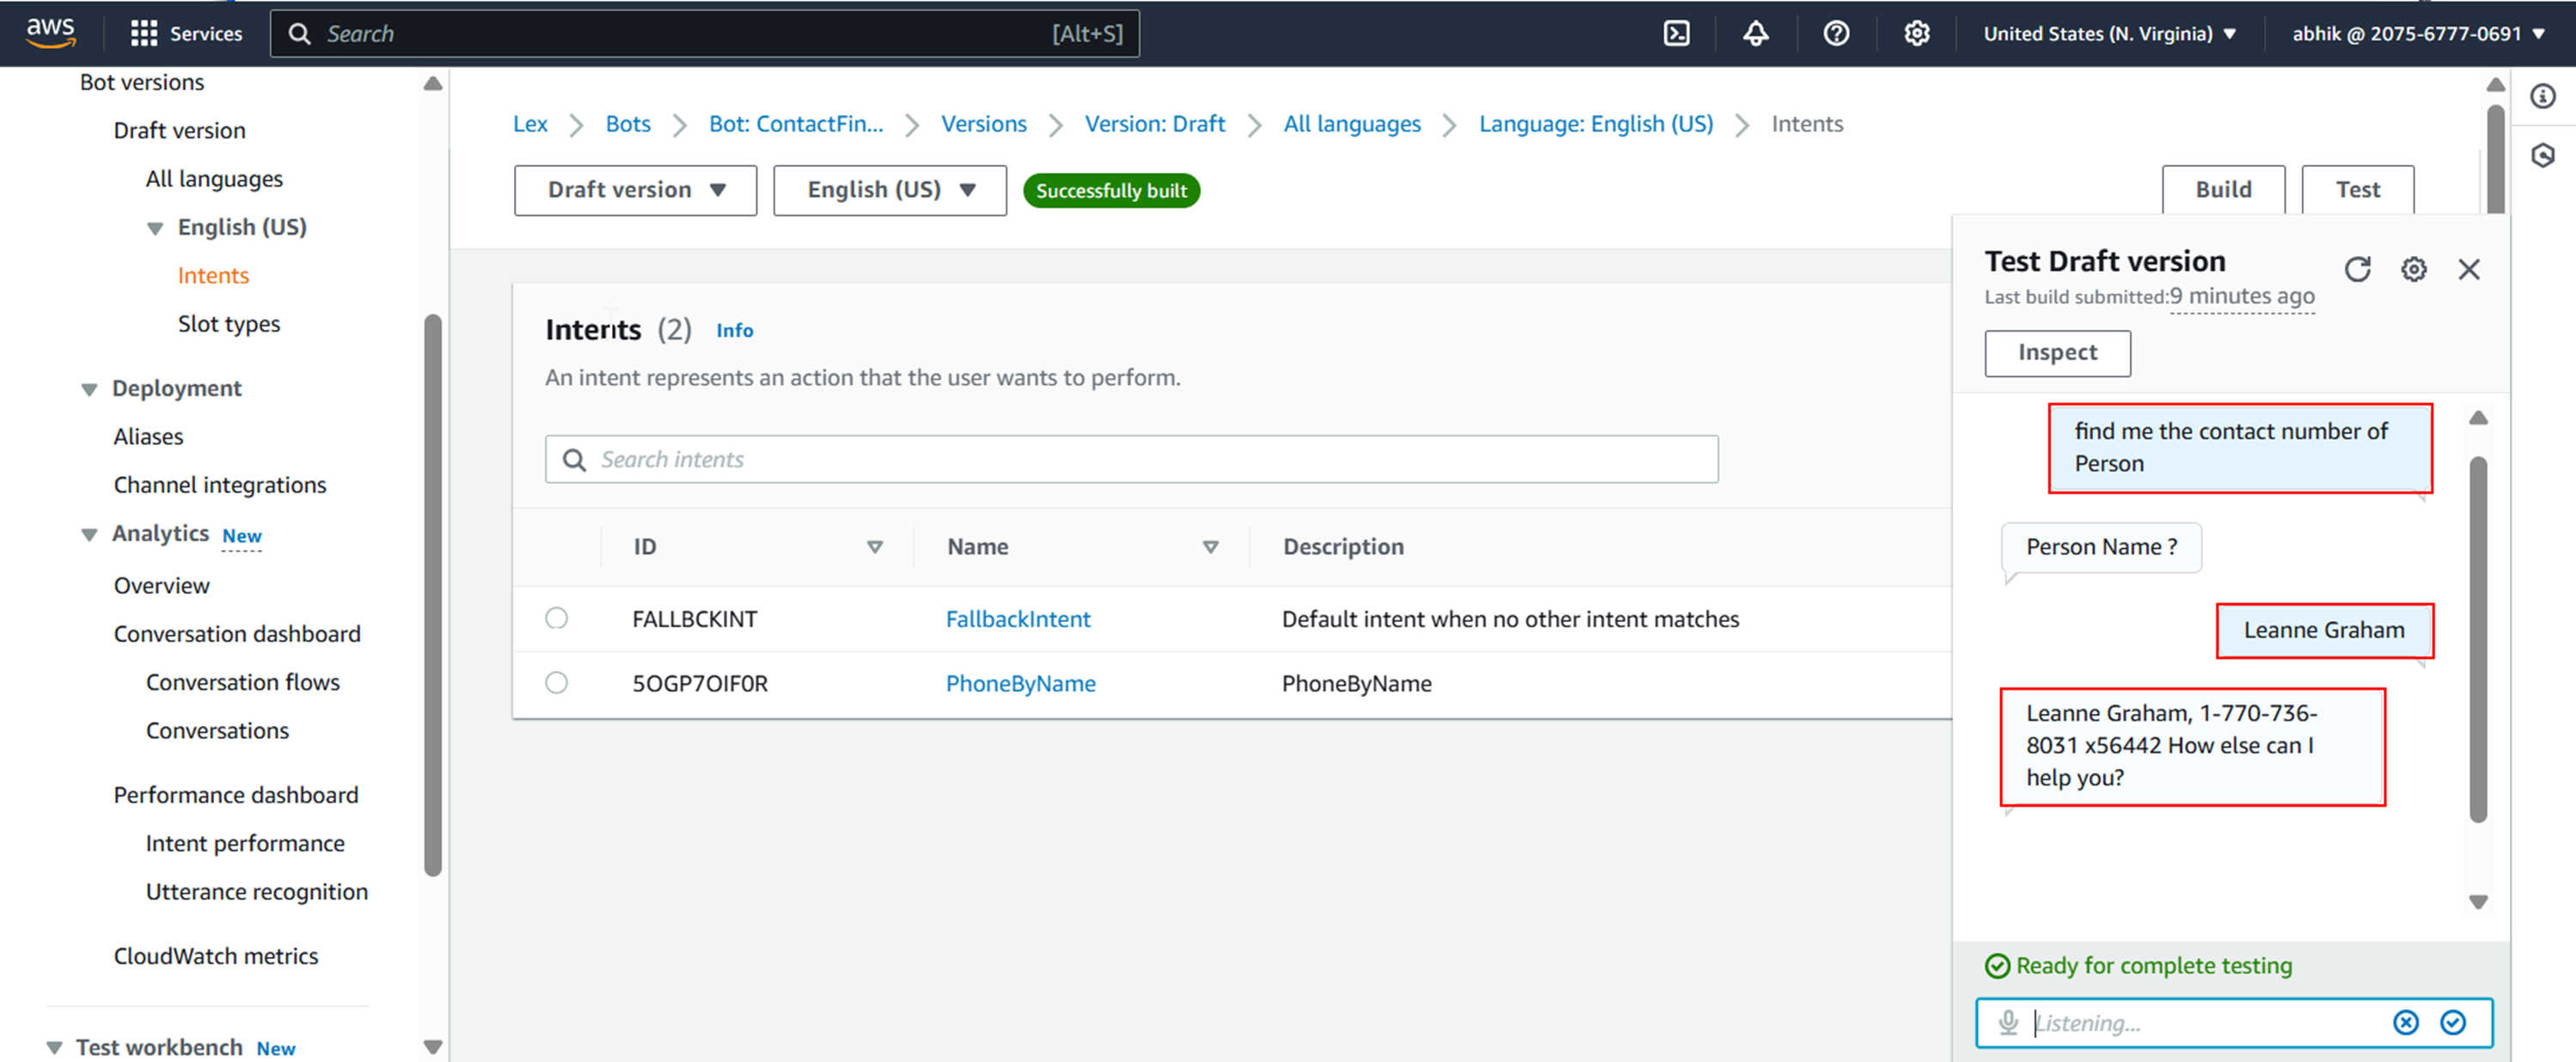The image size is (2576, 1062).
Task: Open the English (US) language dropdown
Action: click(889, 190)
